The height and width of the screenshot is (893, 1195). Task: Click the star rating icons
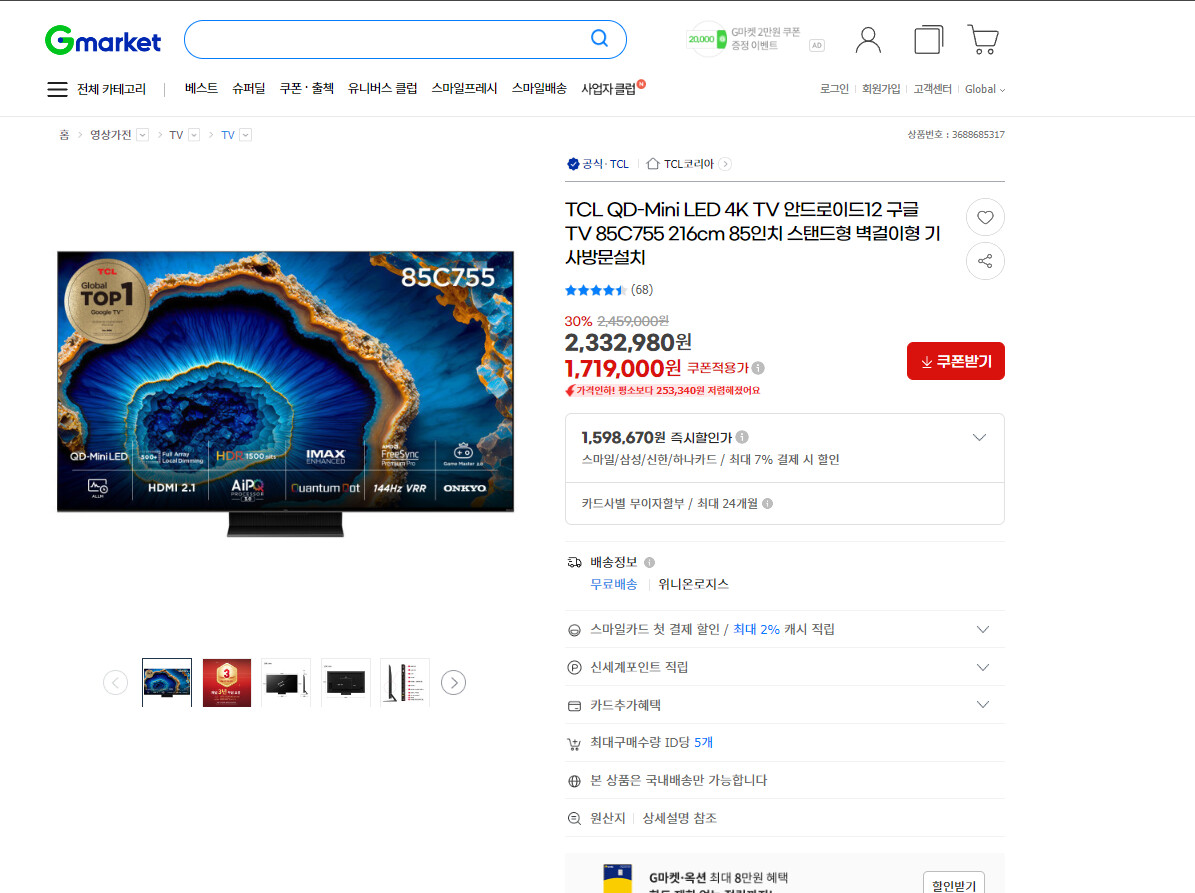click(595, 290)
